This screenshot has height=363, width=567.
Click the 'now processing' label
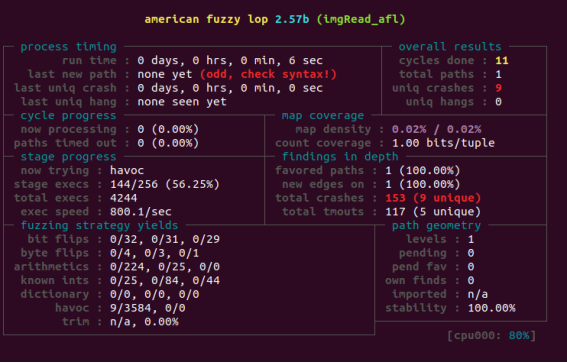68,129
